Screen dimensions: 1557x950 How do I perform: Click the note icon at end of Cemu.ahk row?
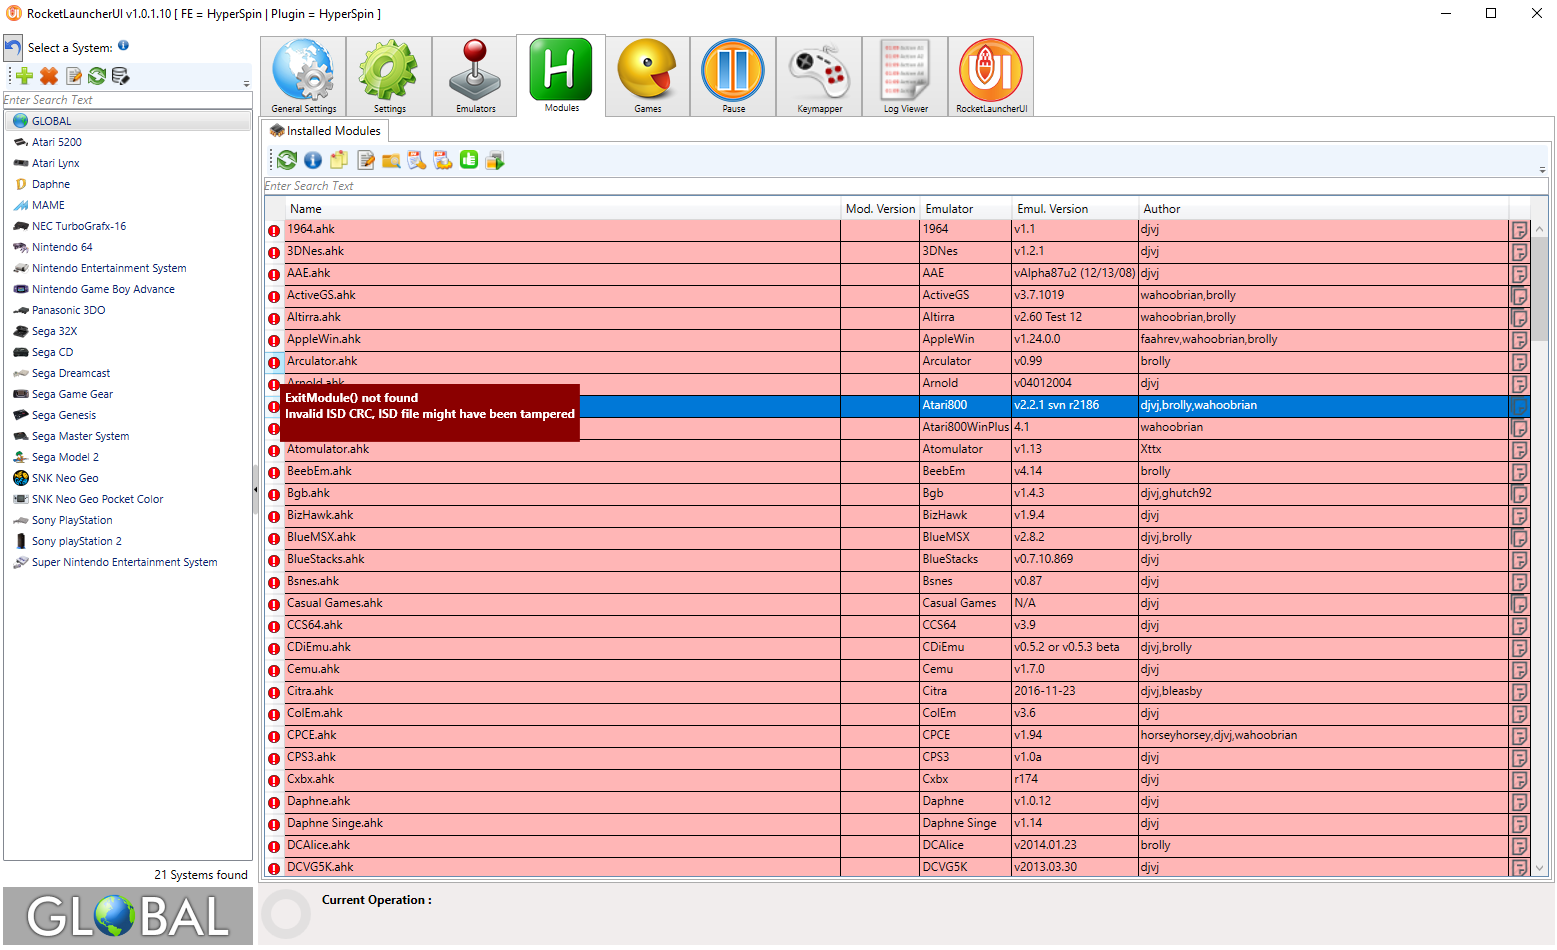pyautogui.click(x=1519, y=670)
